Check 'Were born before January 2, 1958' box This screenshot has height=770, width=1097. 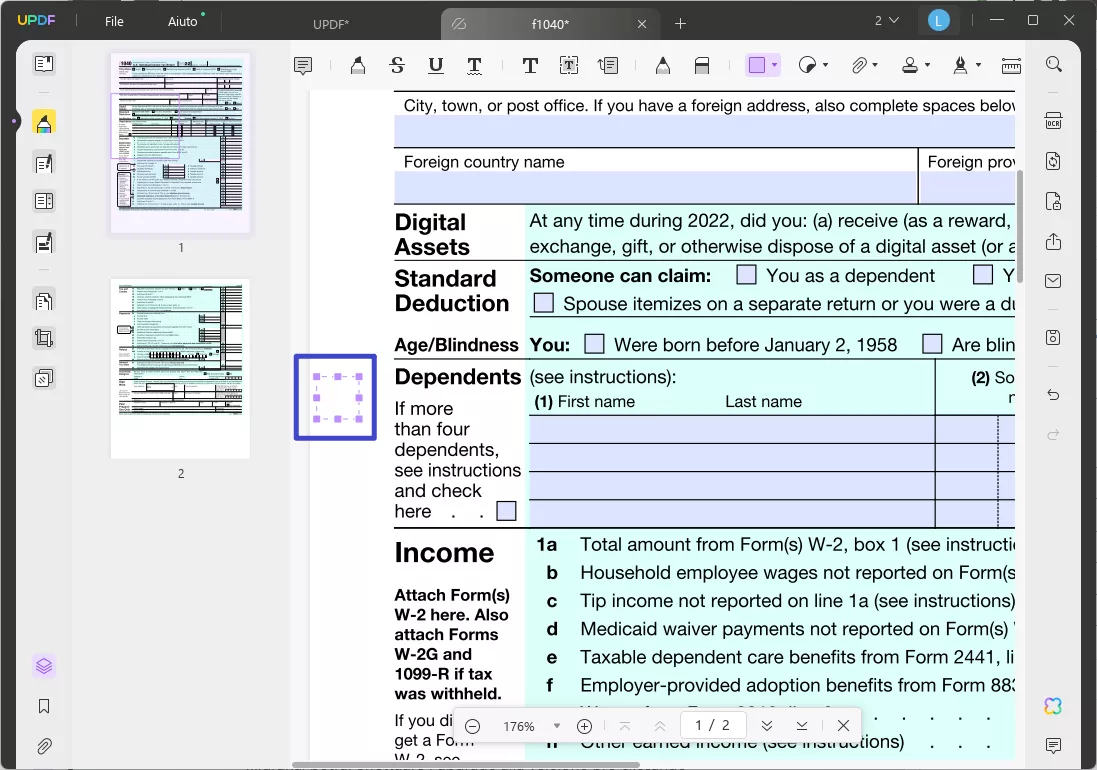point(595,343)
